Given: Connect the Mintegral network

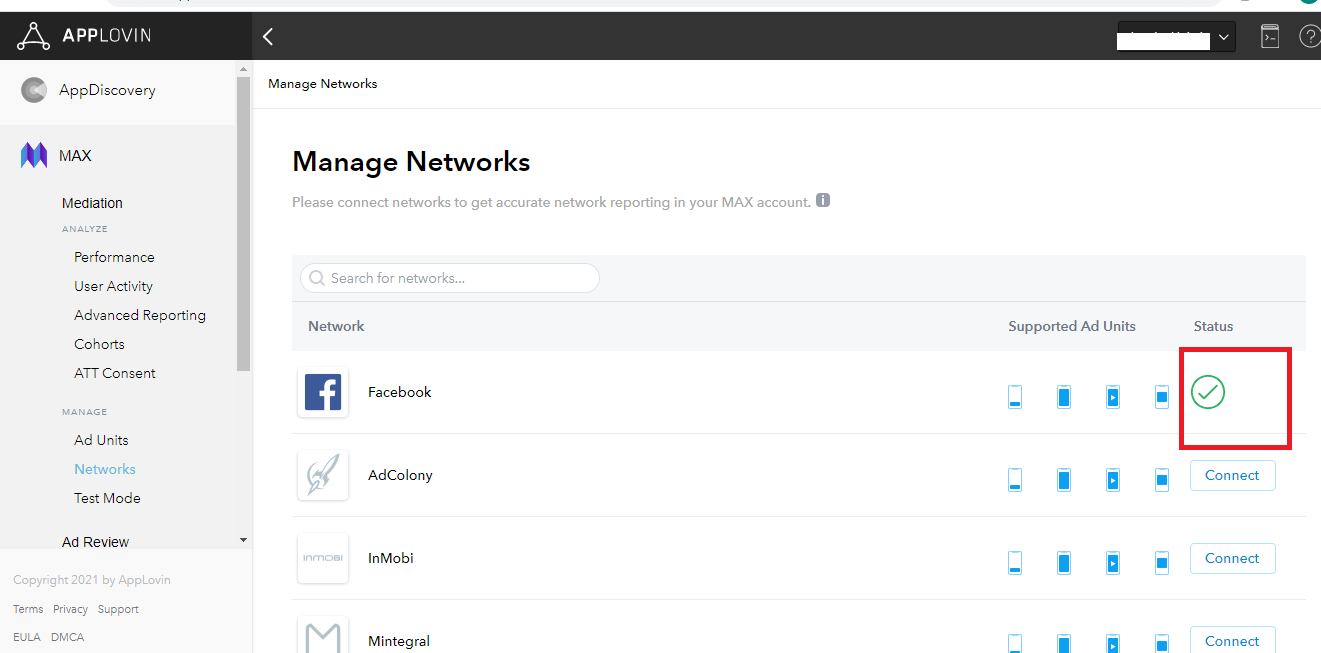Looking at the screenshot, I should coord(1232,640).
